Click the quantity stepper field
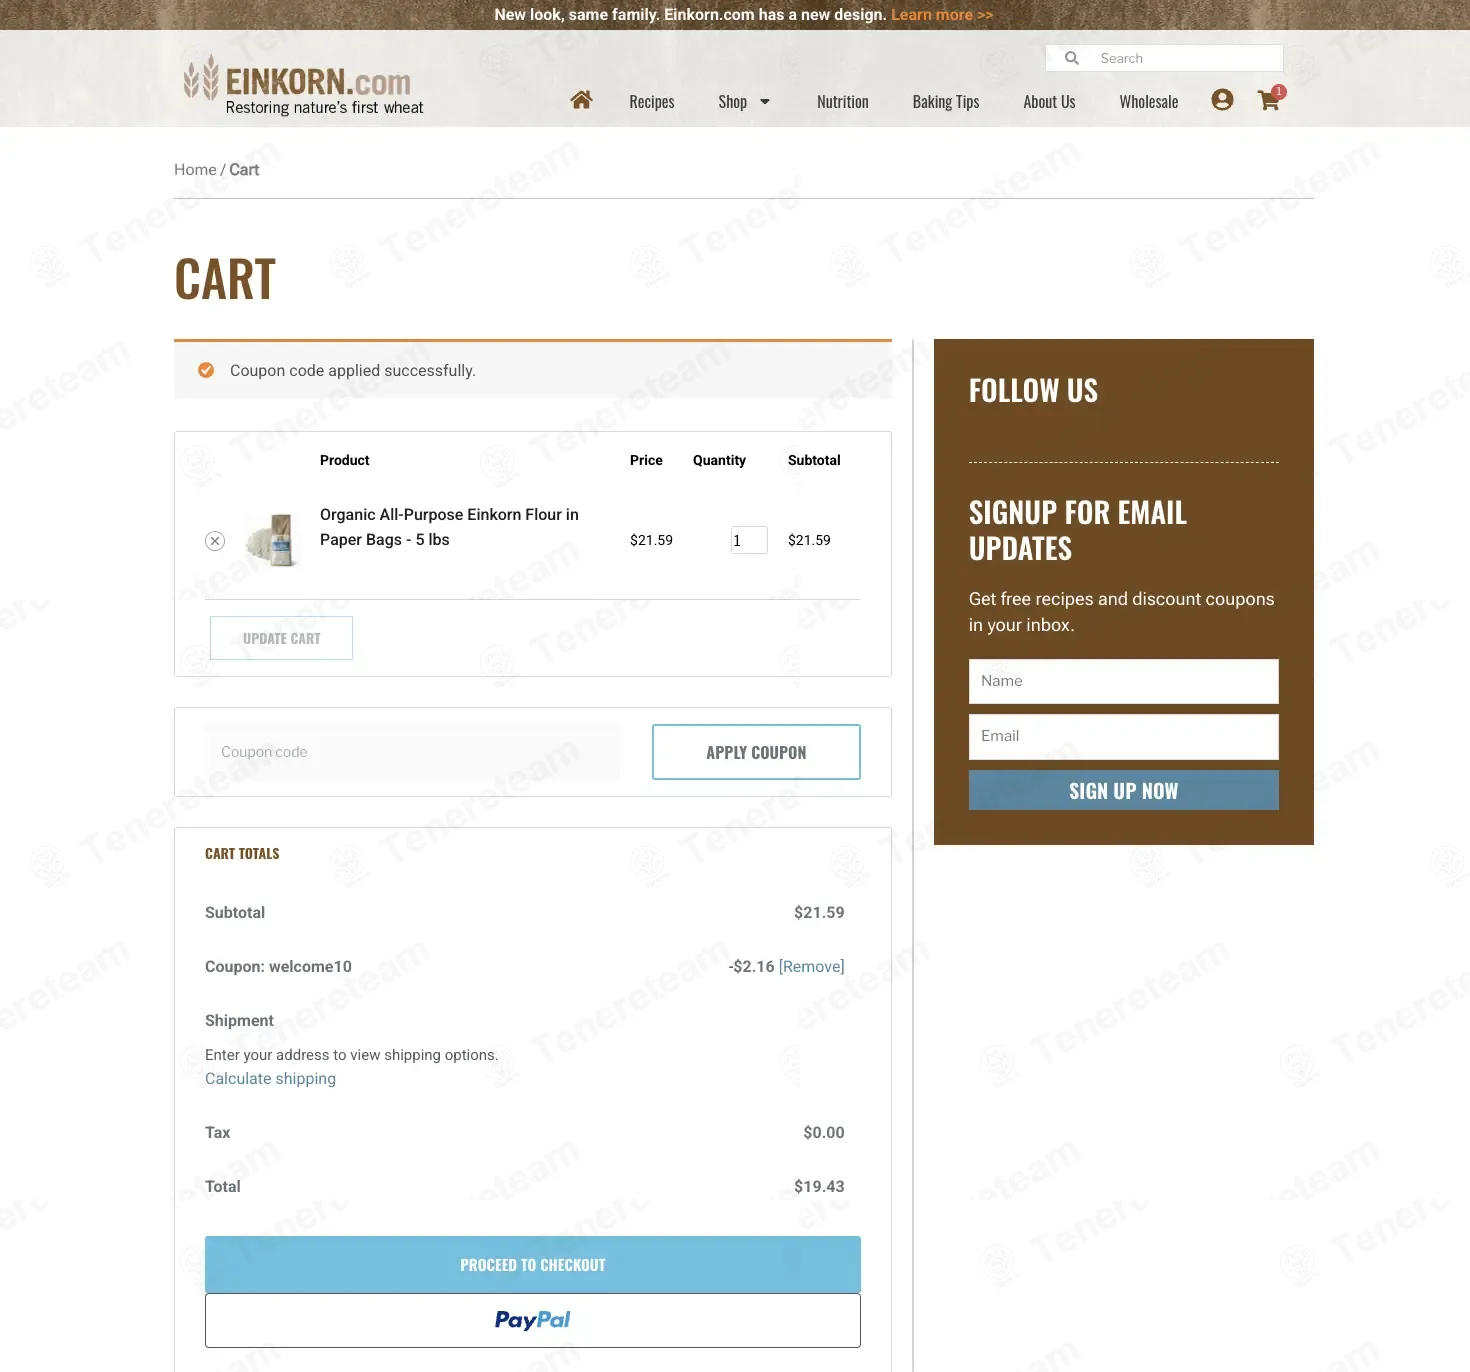The width and height of the screenshot is (1470, 1372). 749,540
